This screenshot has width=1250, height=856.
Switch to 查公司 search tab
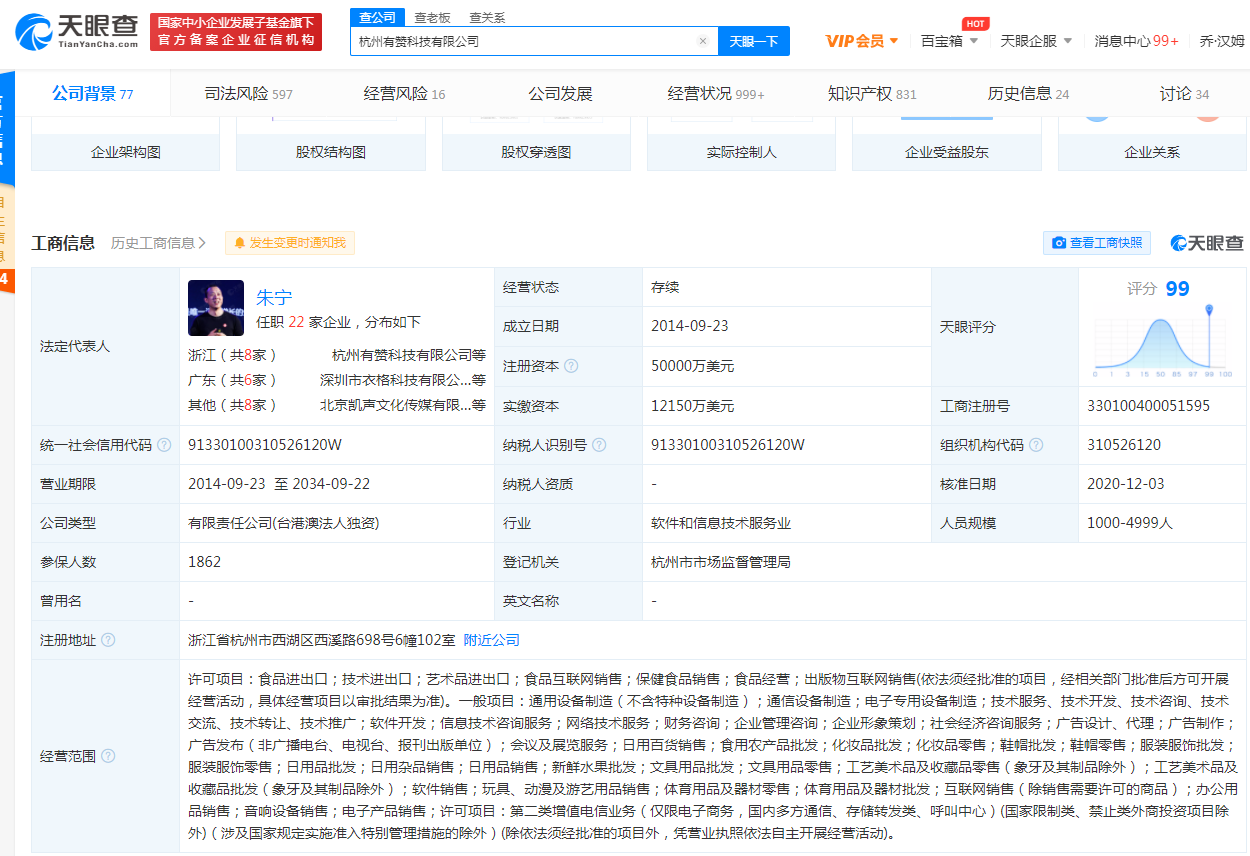[x=378, y=17]
